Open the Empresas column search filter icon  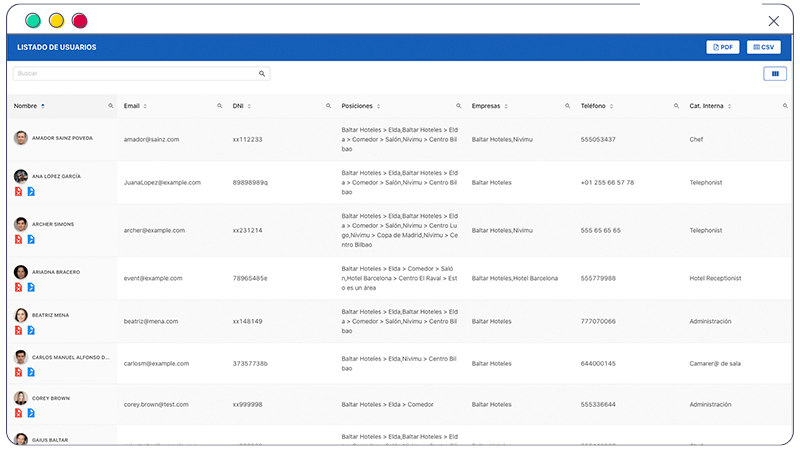point(567,106)
